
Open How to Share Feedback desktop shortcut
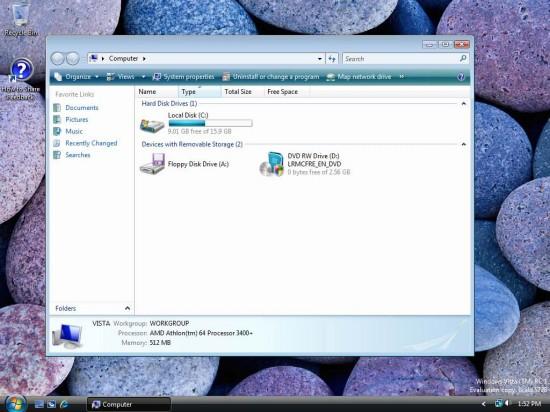(21, 80)
